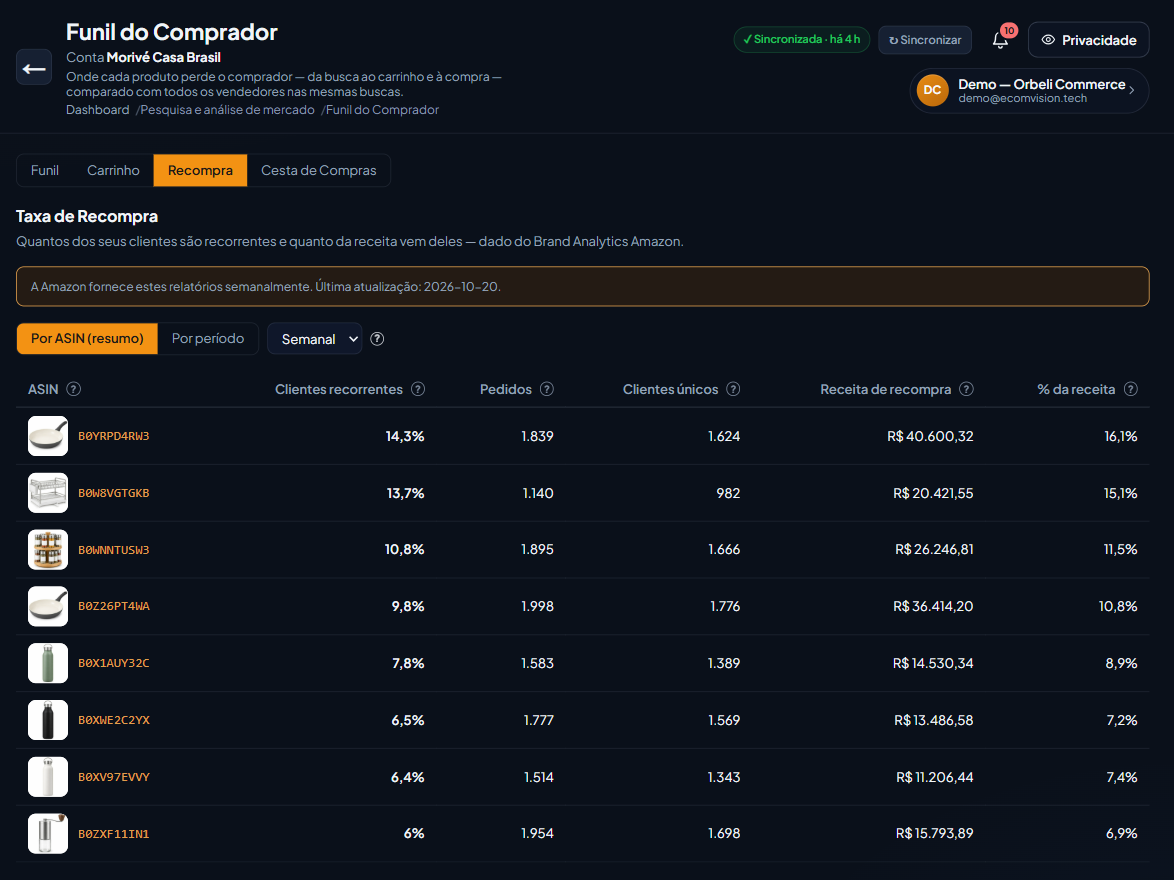This screenshot has height=880, width=1174.
Task: Open frying pan thumbnail for B0YRPD4RW3
Action: coord(48,436)
